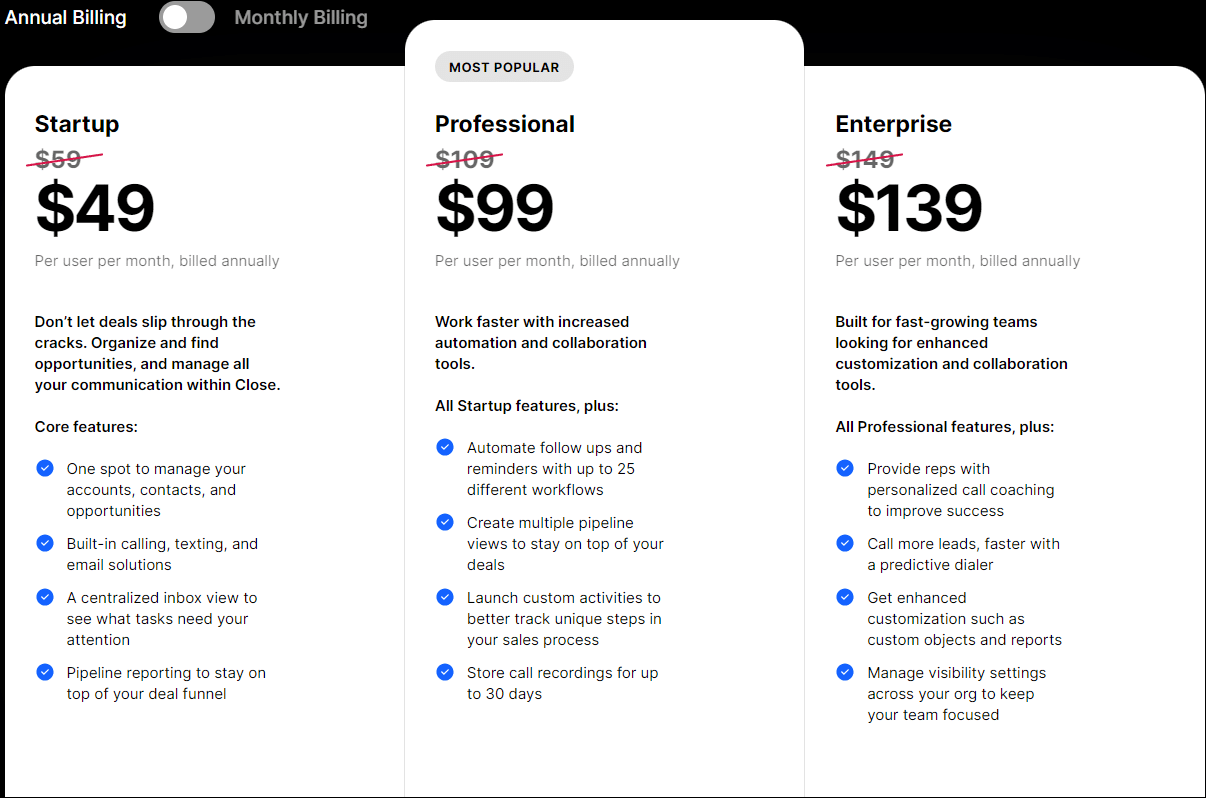
Task: Click checkmark beside 'Get enhanced customization'
Action: click(x=845, y=597)
